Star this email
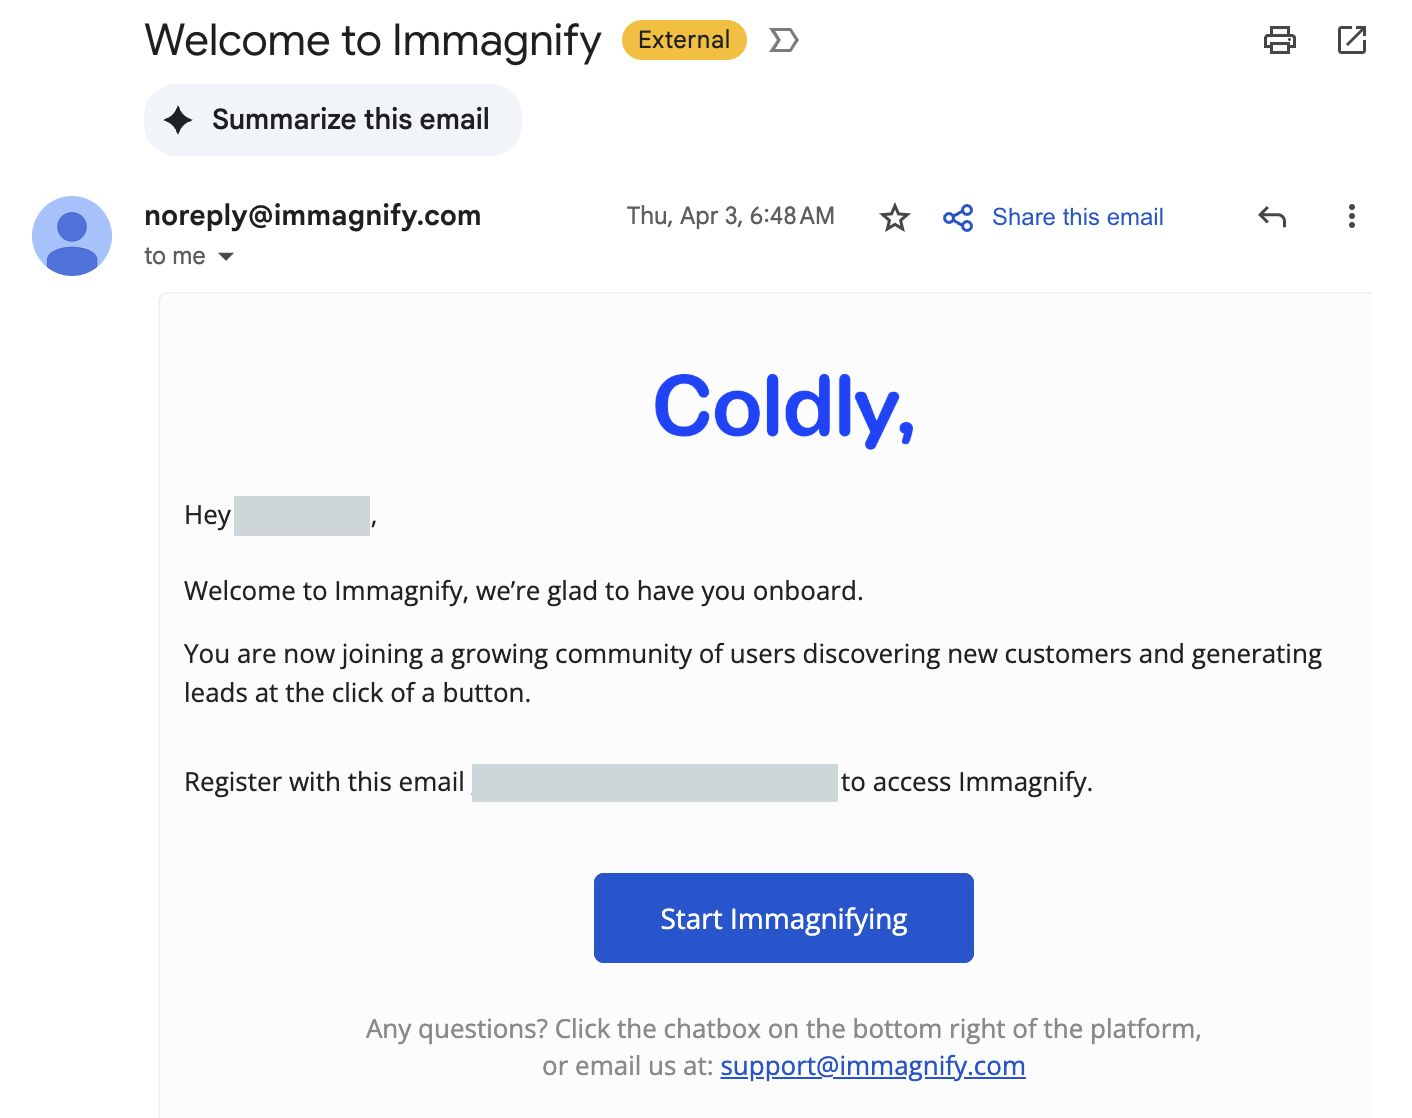This screenshot has height=1118, width=1412. coord(894,217)
